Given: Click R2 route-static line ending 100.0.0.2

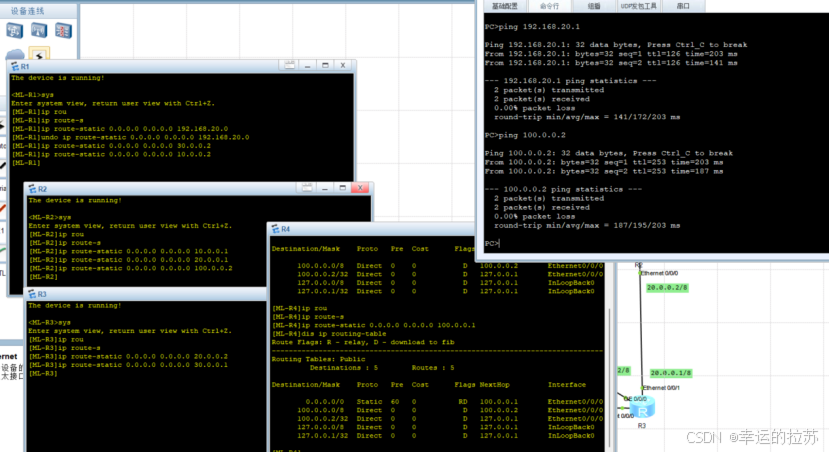Looking at the screenshot, I should pos(131,268).
